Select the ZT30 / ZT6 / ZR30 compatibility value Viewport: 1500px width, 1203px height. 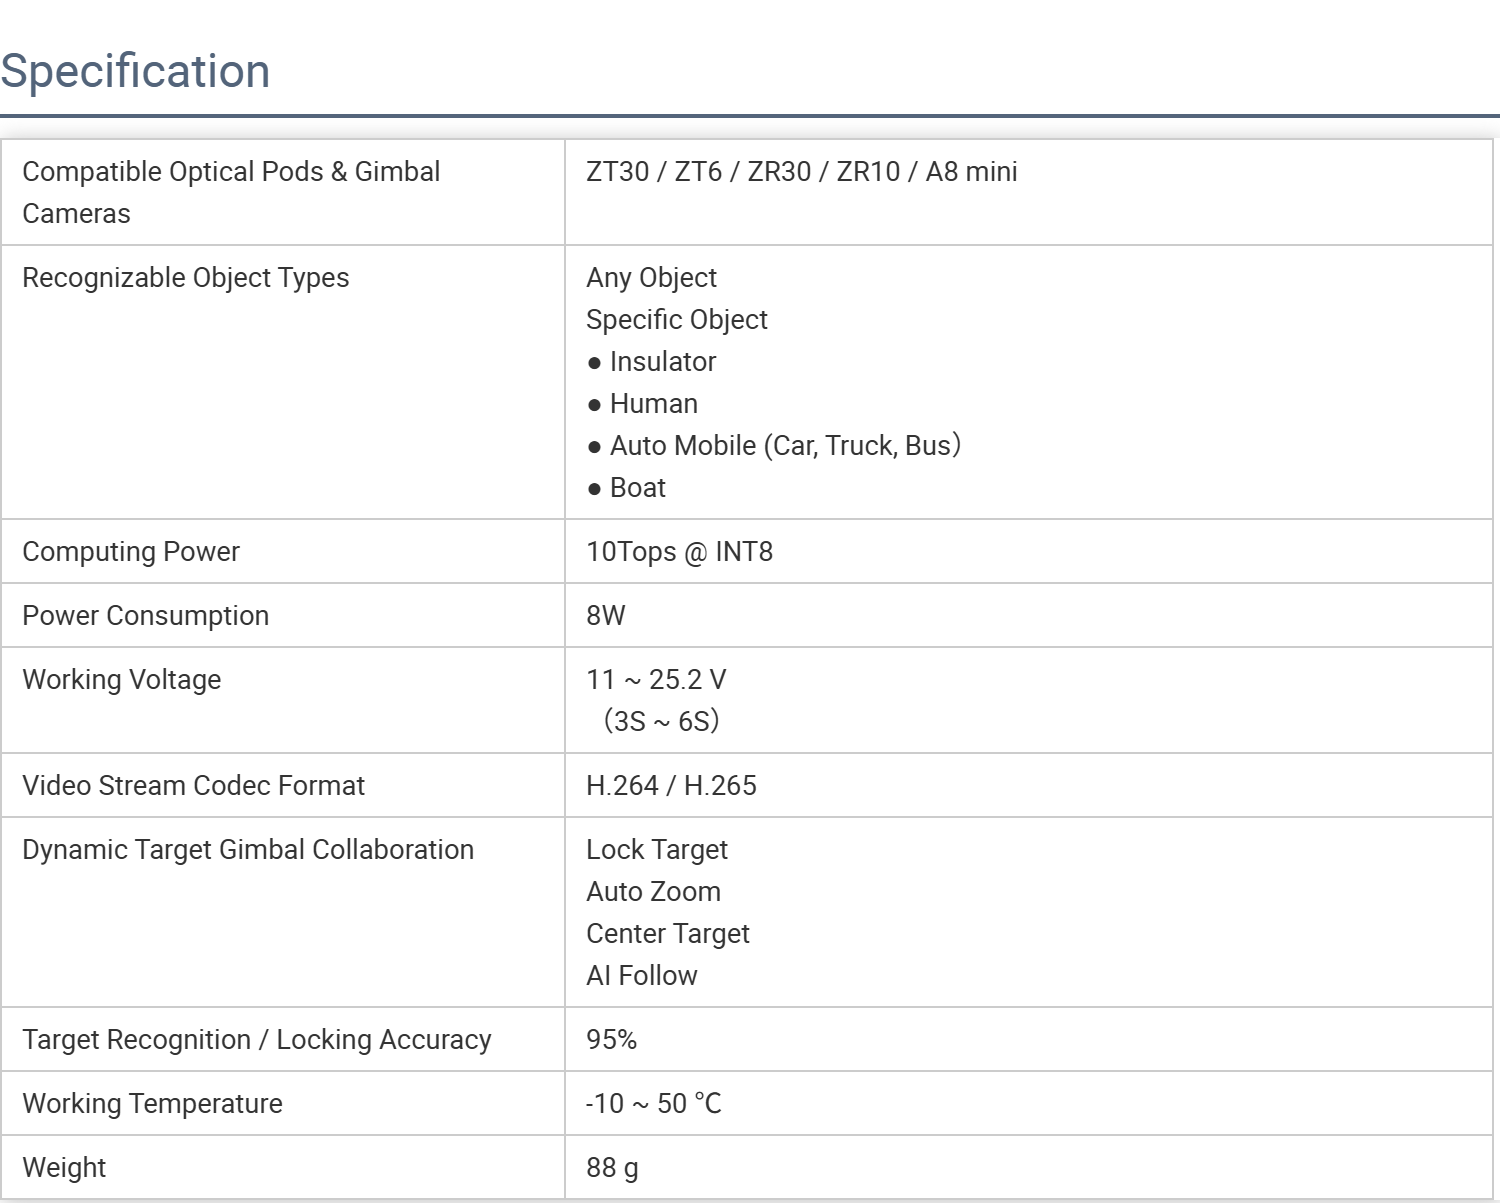(801, 172)
